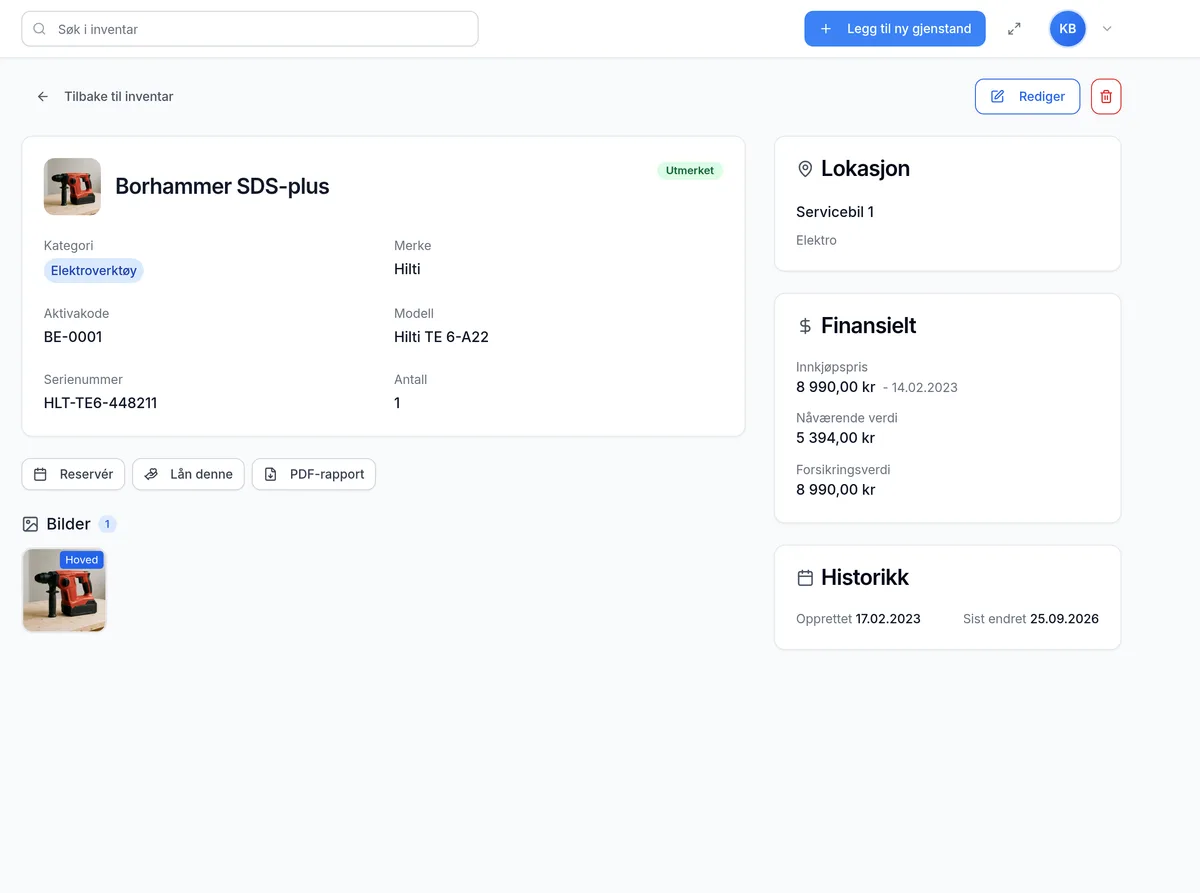Click Sist endret date 25.09.2026
1200x893 pixels.
coord(1064,619)
